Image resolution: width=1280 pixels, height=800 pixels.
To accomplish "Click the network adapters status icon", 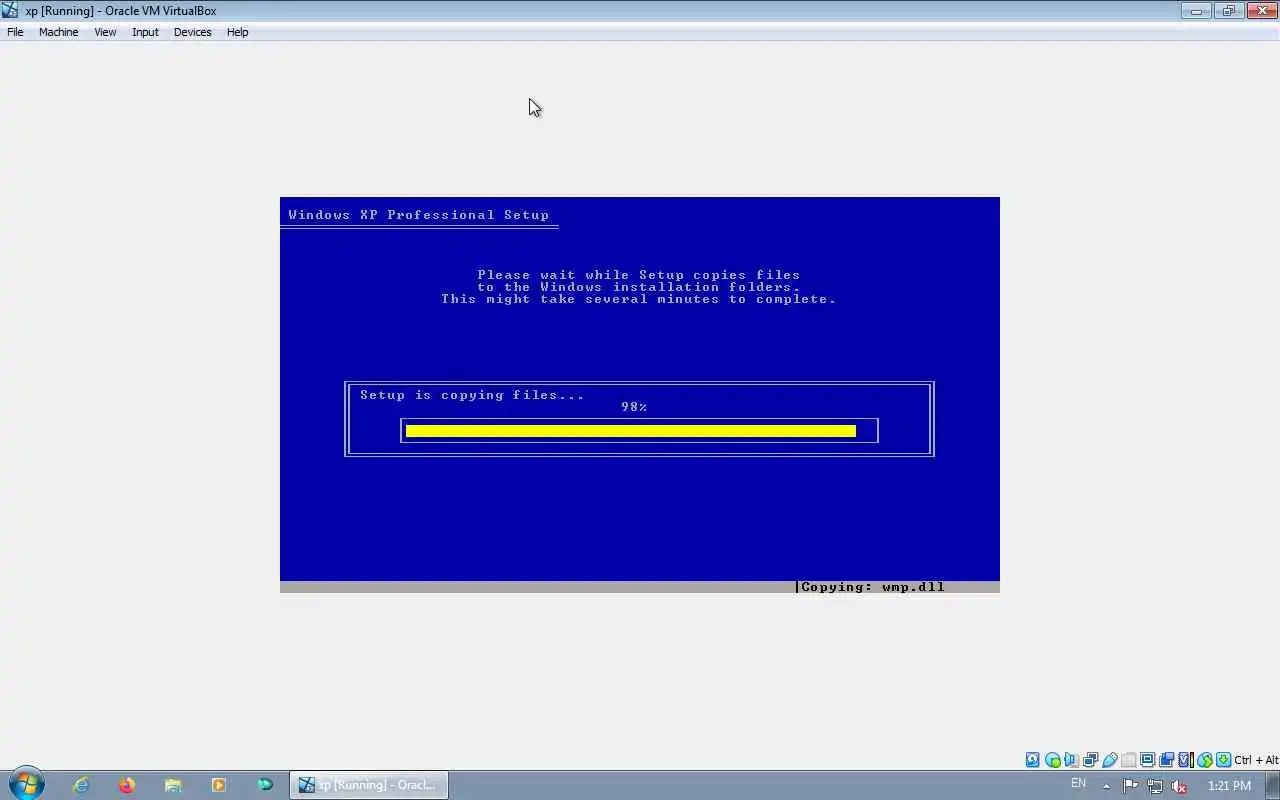I will [x=1090, y=760].
